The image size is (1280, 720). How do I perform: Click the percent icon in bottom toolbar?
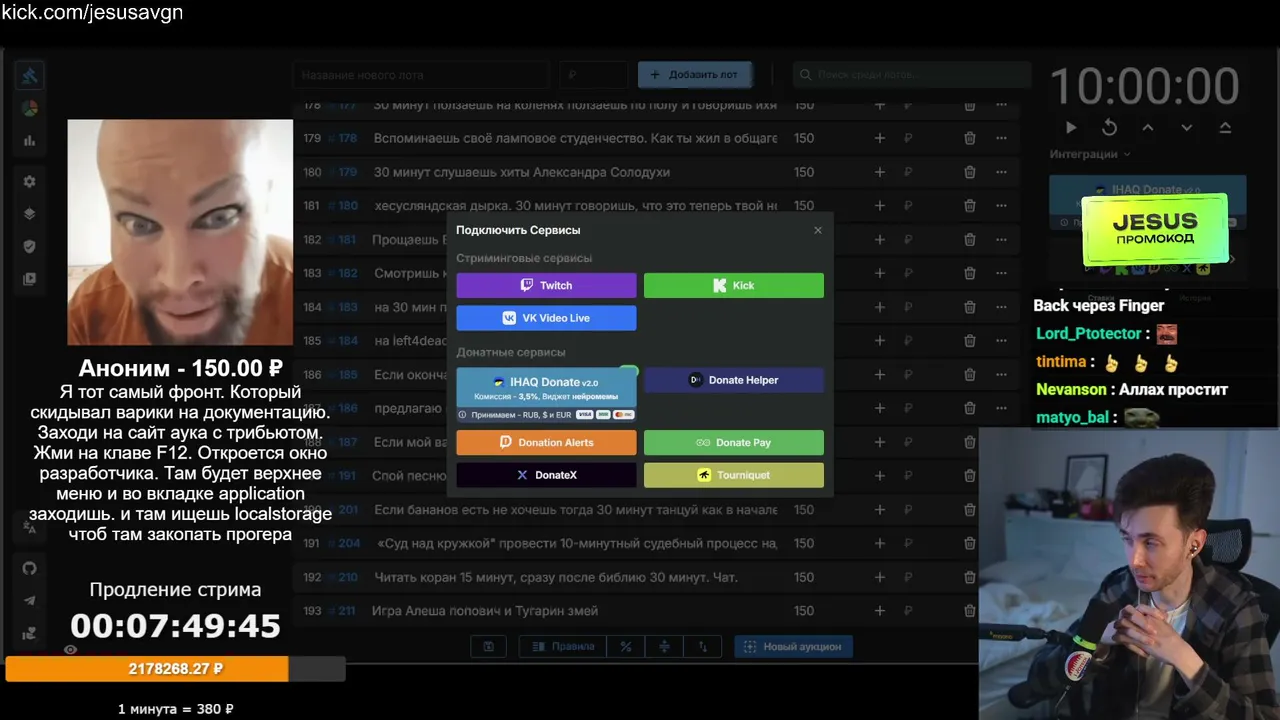(x=626, y=647)
